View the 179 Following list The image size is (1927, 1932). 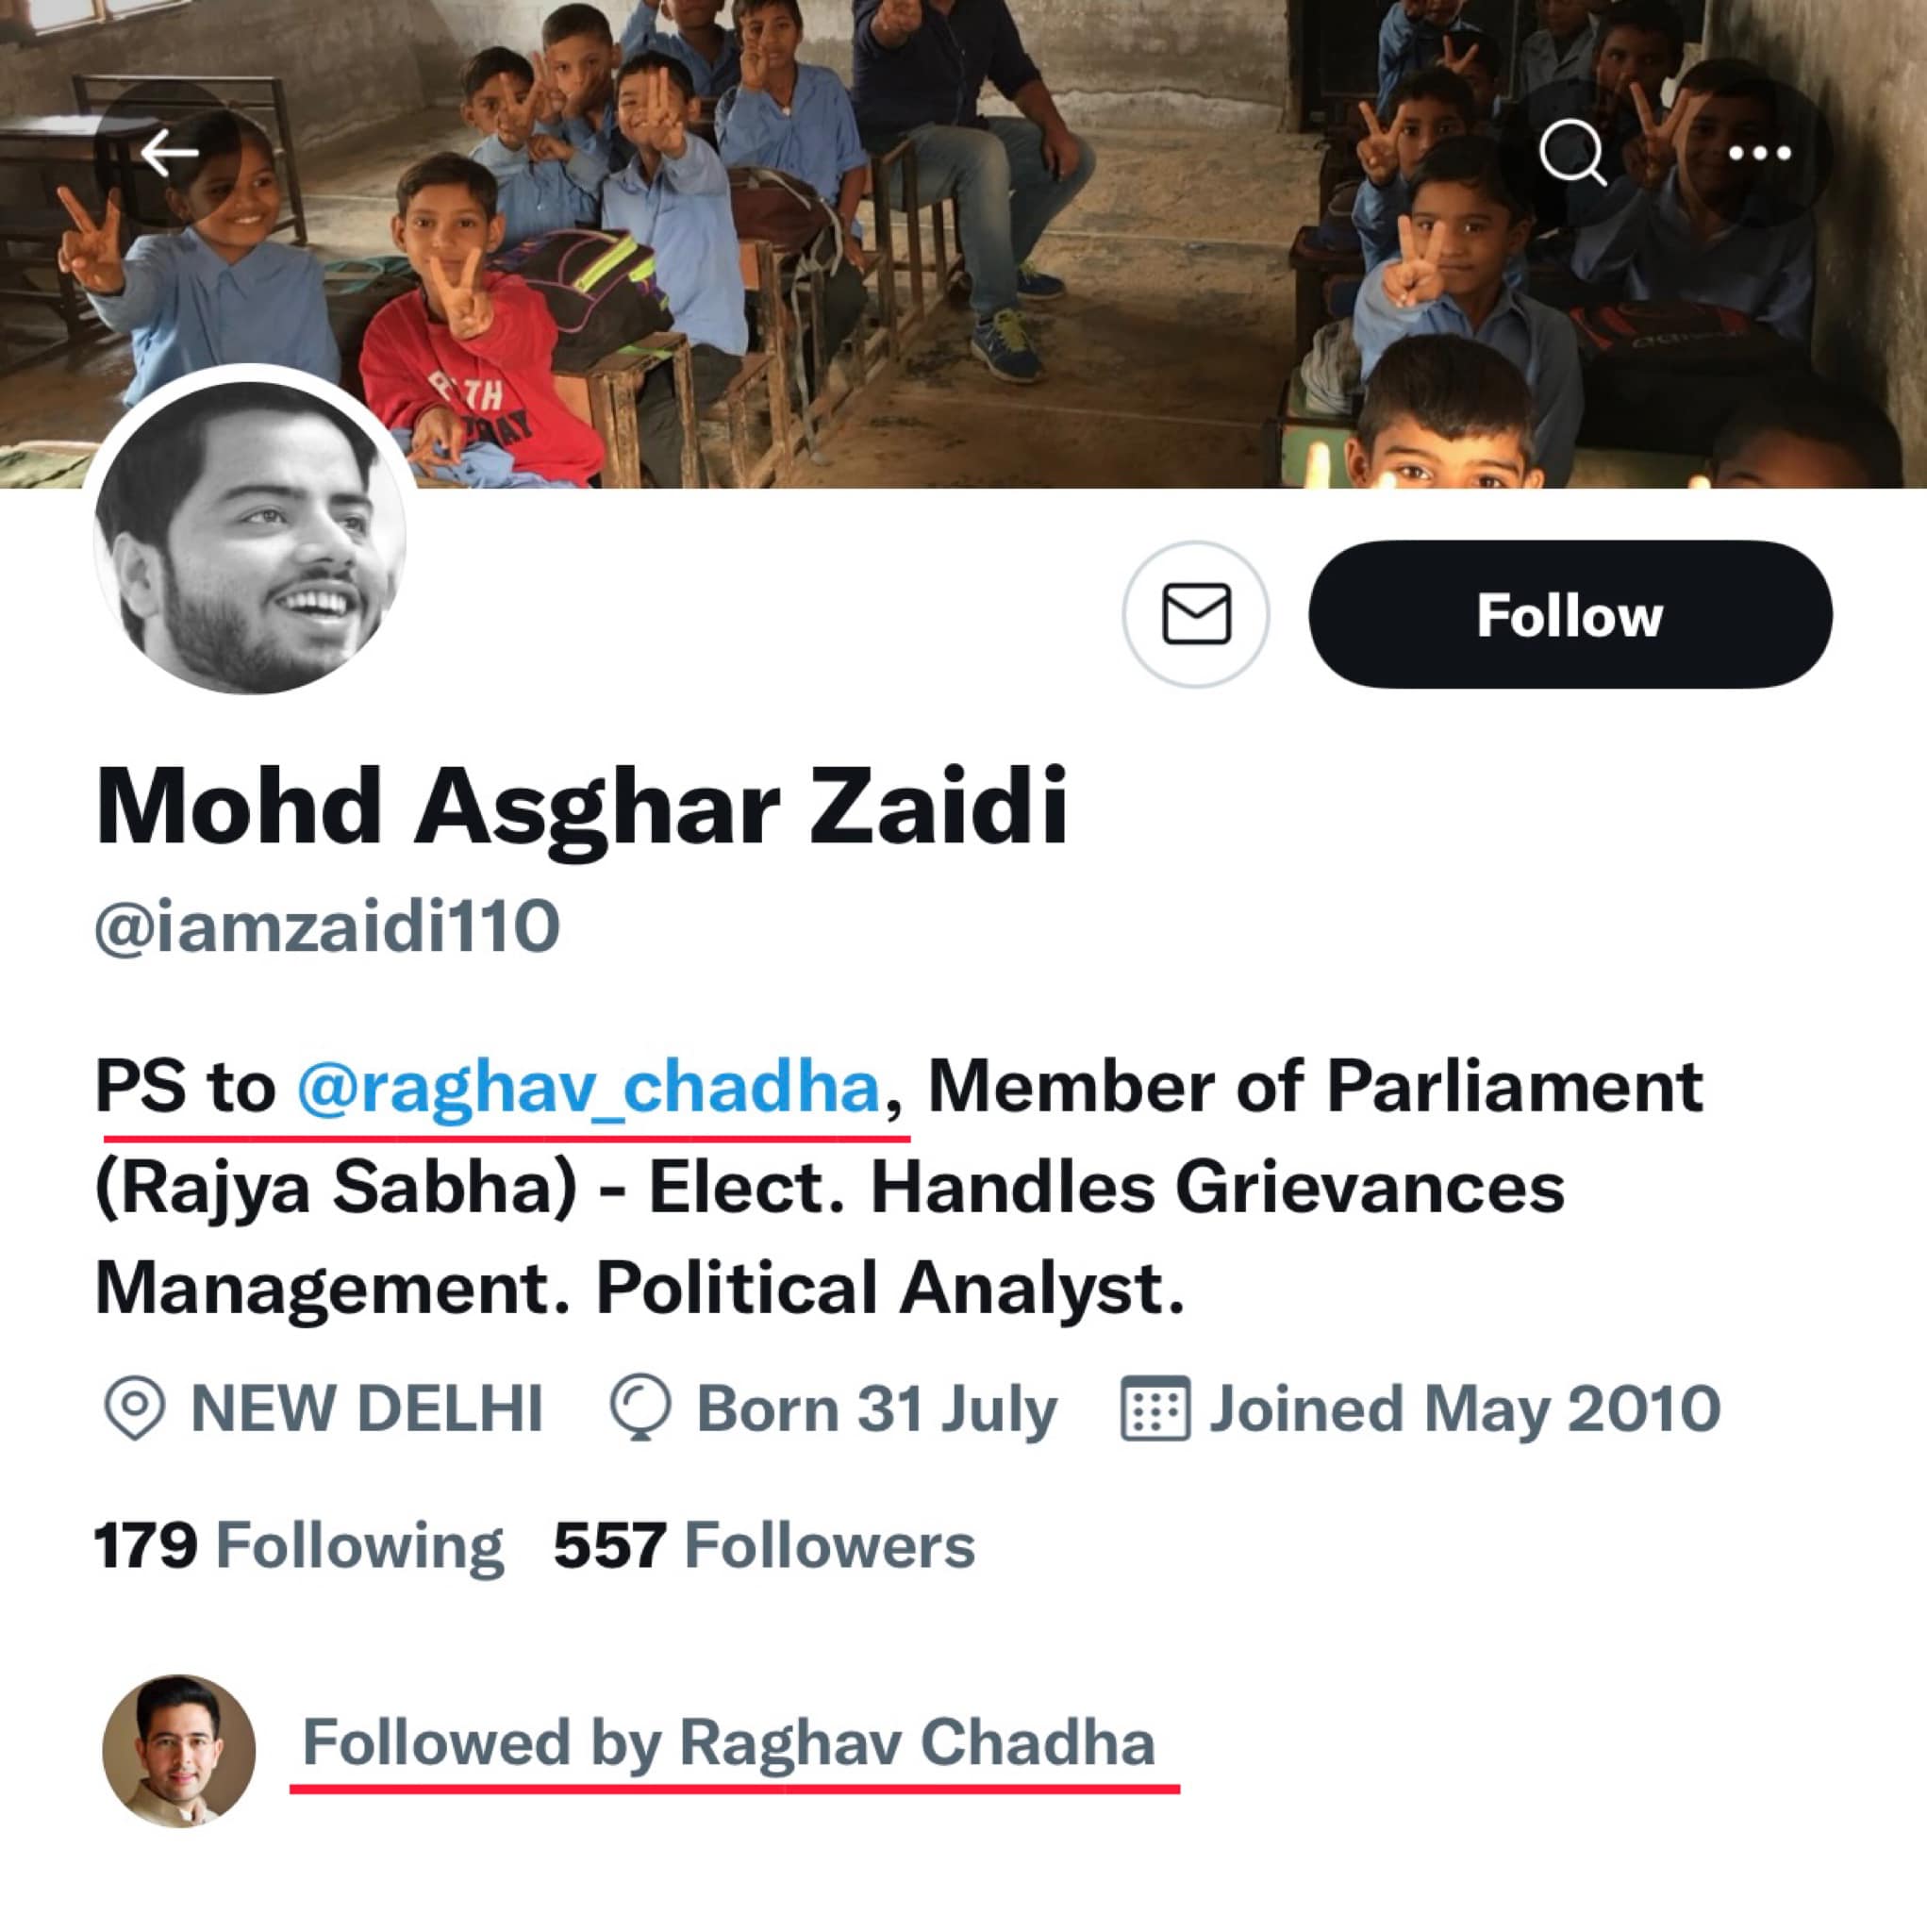click(x=298, y=1546)
